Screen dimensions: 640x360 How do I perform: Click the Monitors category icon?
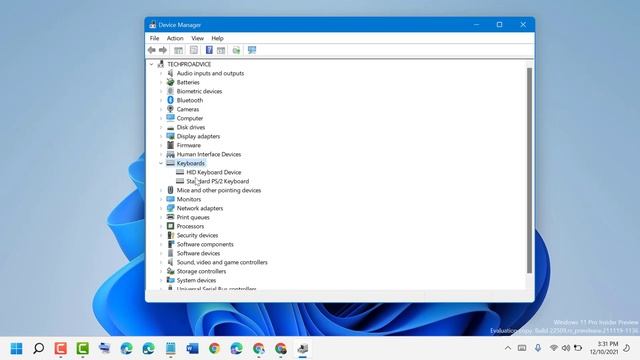coord(171,199)
